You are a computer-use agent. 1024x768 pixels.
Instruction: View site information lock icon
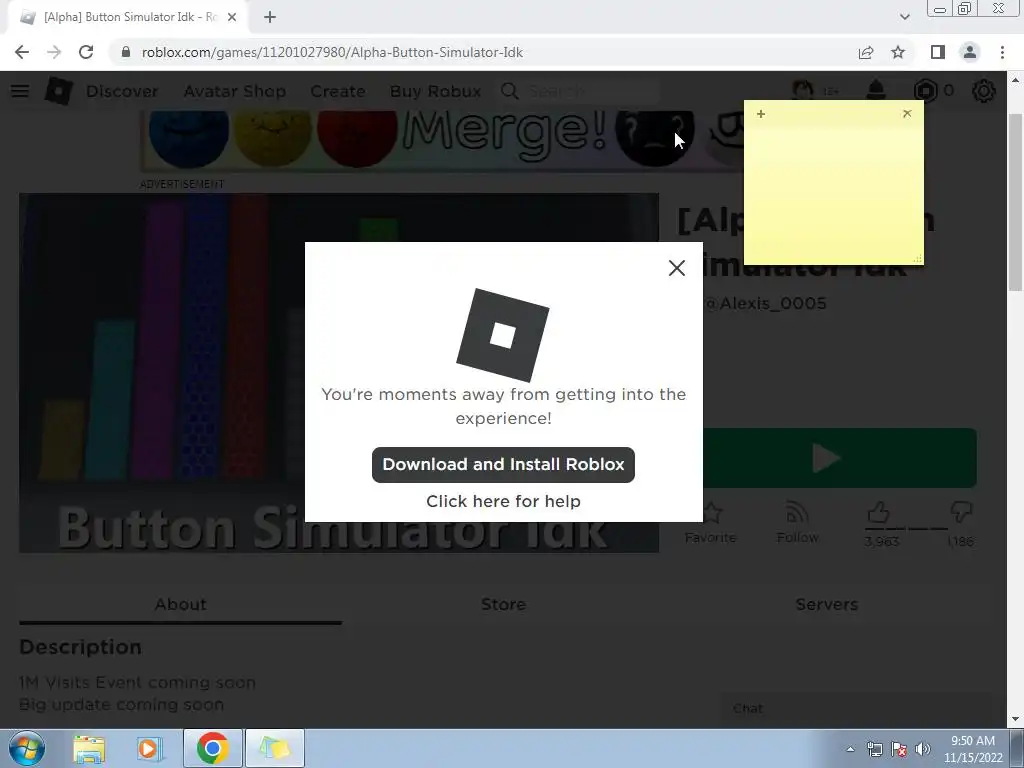pyautogui.click(x=126, y=52)
